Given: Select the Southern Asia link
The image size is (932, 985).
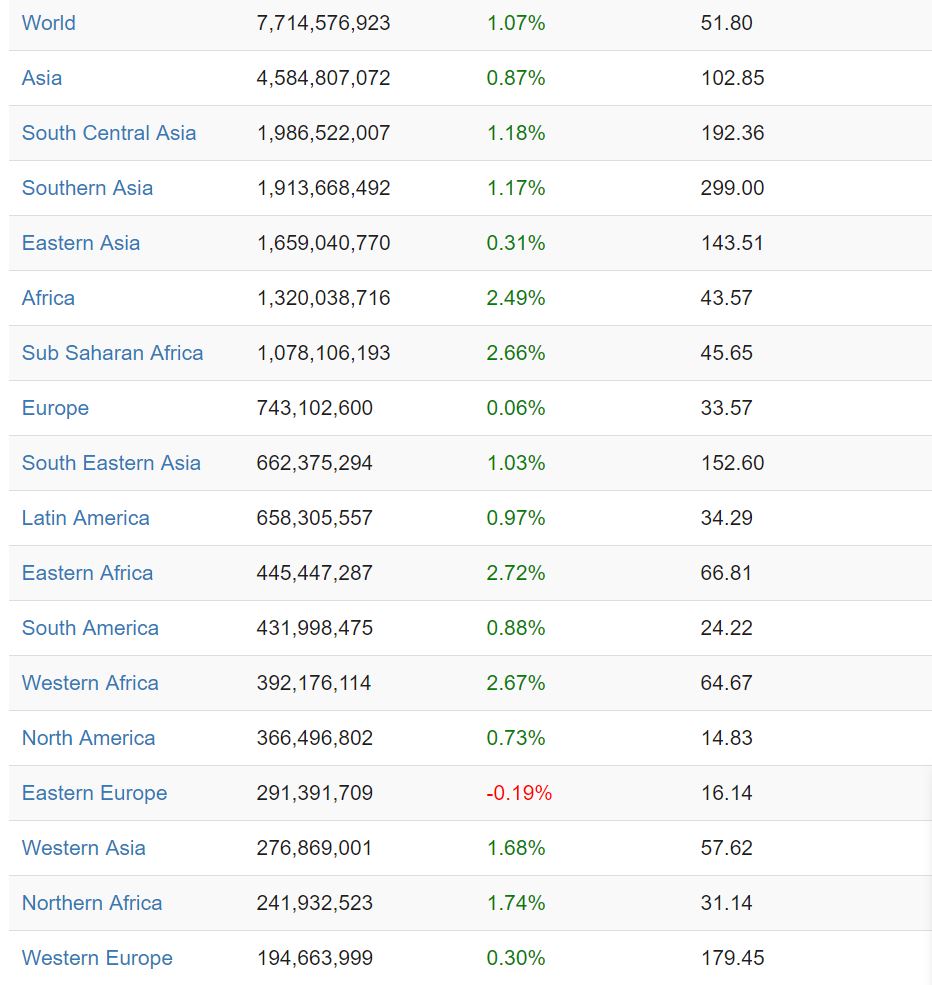Looking at the screenshot, I should point(87,188).
